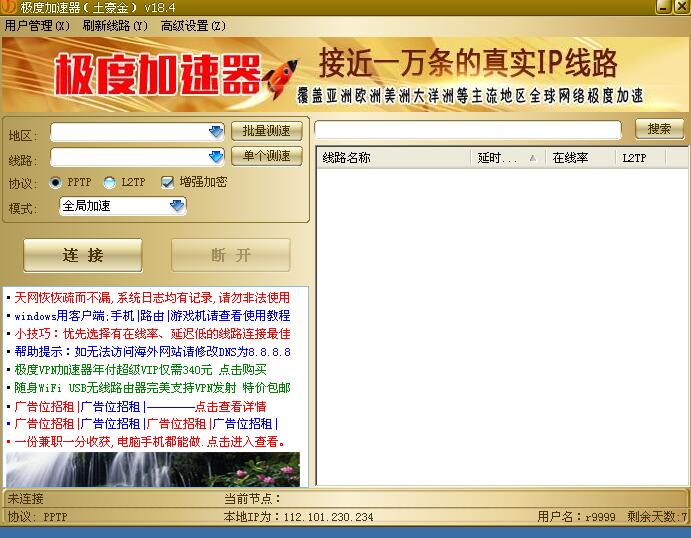Open the 刷新线路 menu
The height and width of the screenshot is (538, 691).
tap(115, 26)
